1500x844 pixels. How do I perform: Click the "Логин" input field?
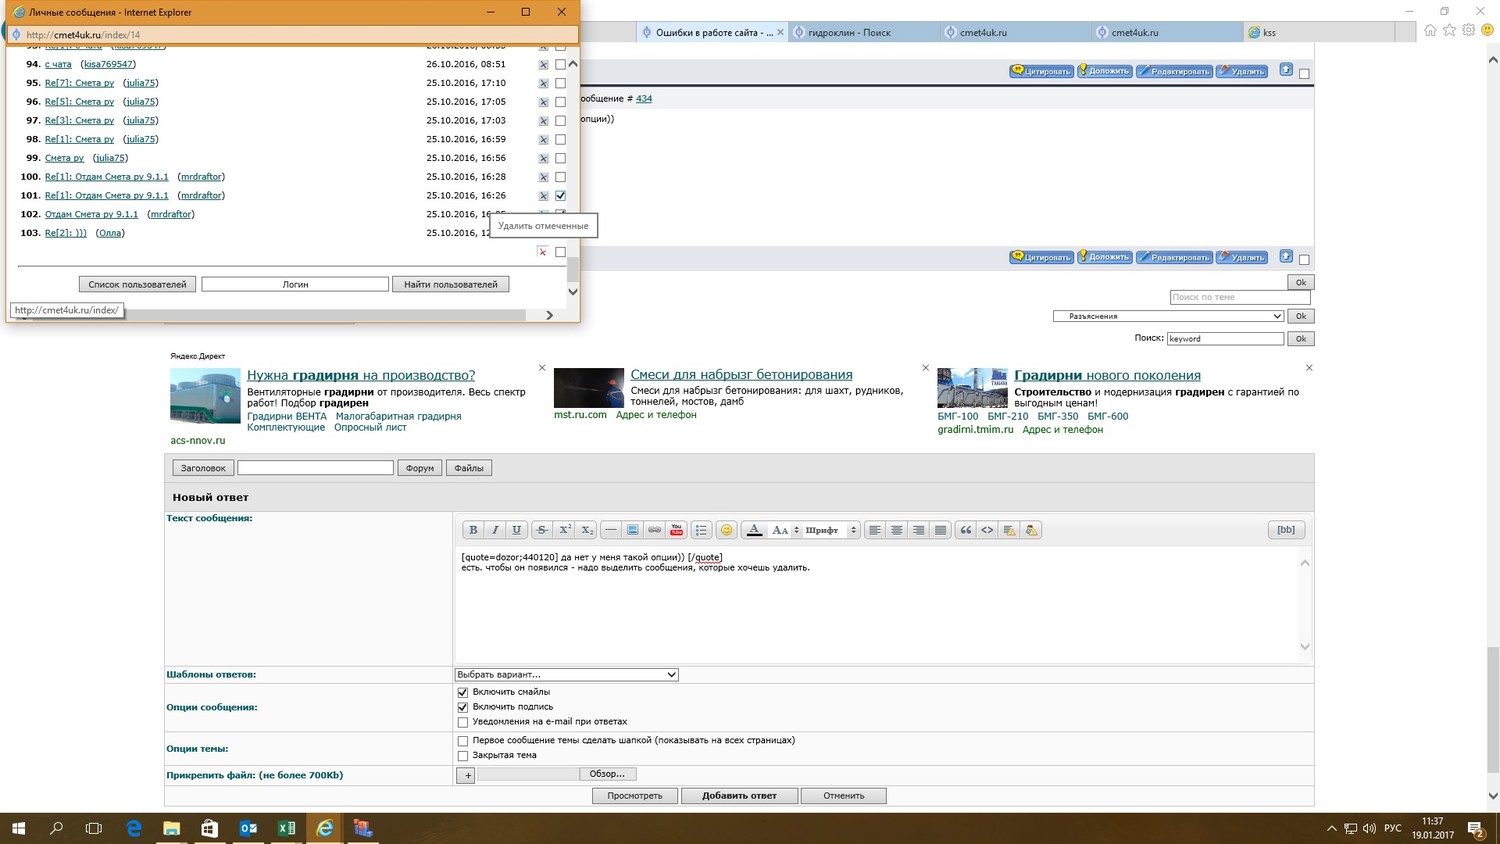tap(295, 285)
